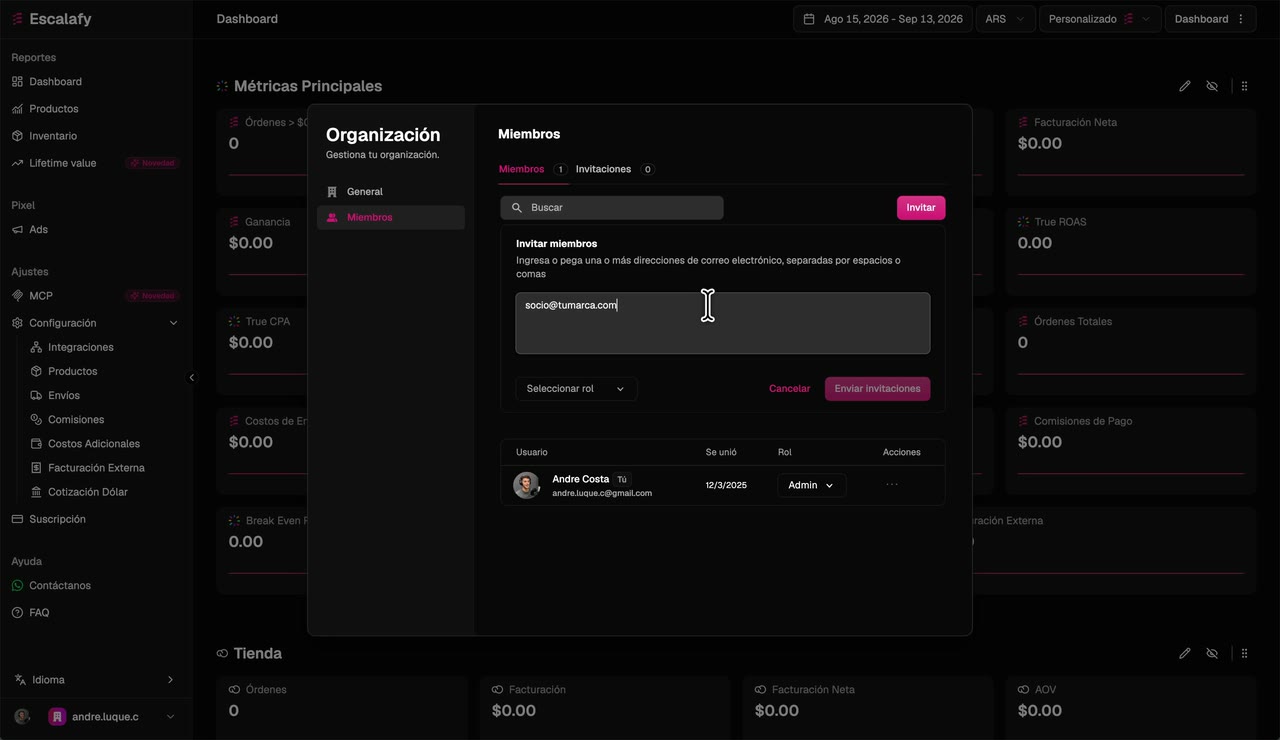The image size is (1280, 740).
Task: Hide the Métricas Principales section with the eye icon
Action: pyautogui.click(x=1212, y=87)
